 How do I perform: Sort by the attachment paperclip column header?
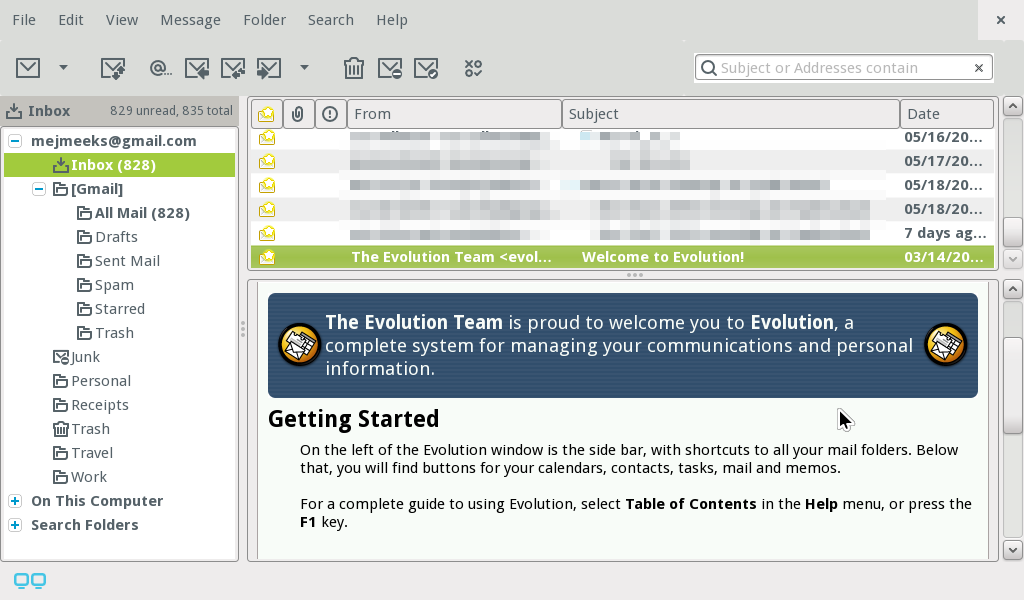click(298, 114)
